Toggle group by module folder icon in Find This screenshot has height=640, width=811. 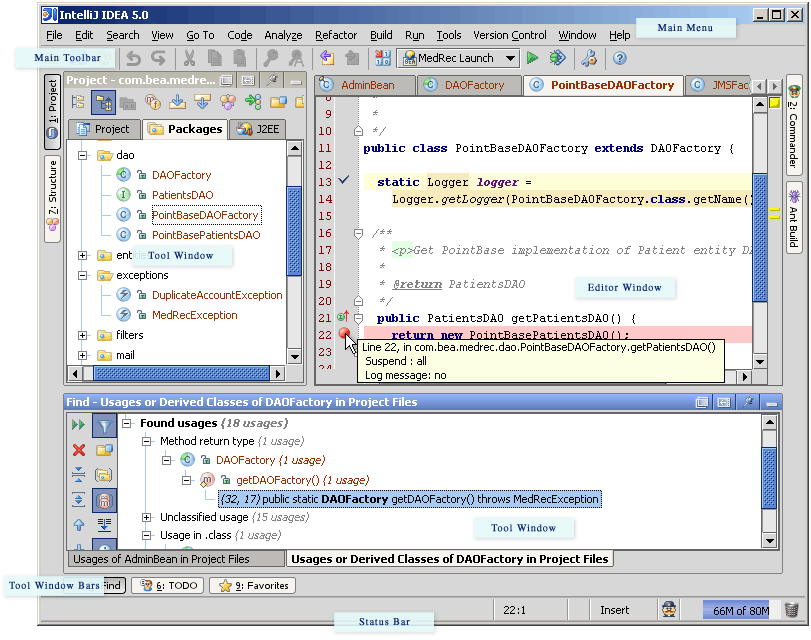point(104,450)
